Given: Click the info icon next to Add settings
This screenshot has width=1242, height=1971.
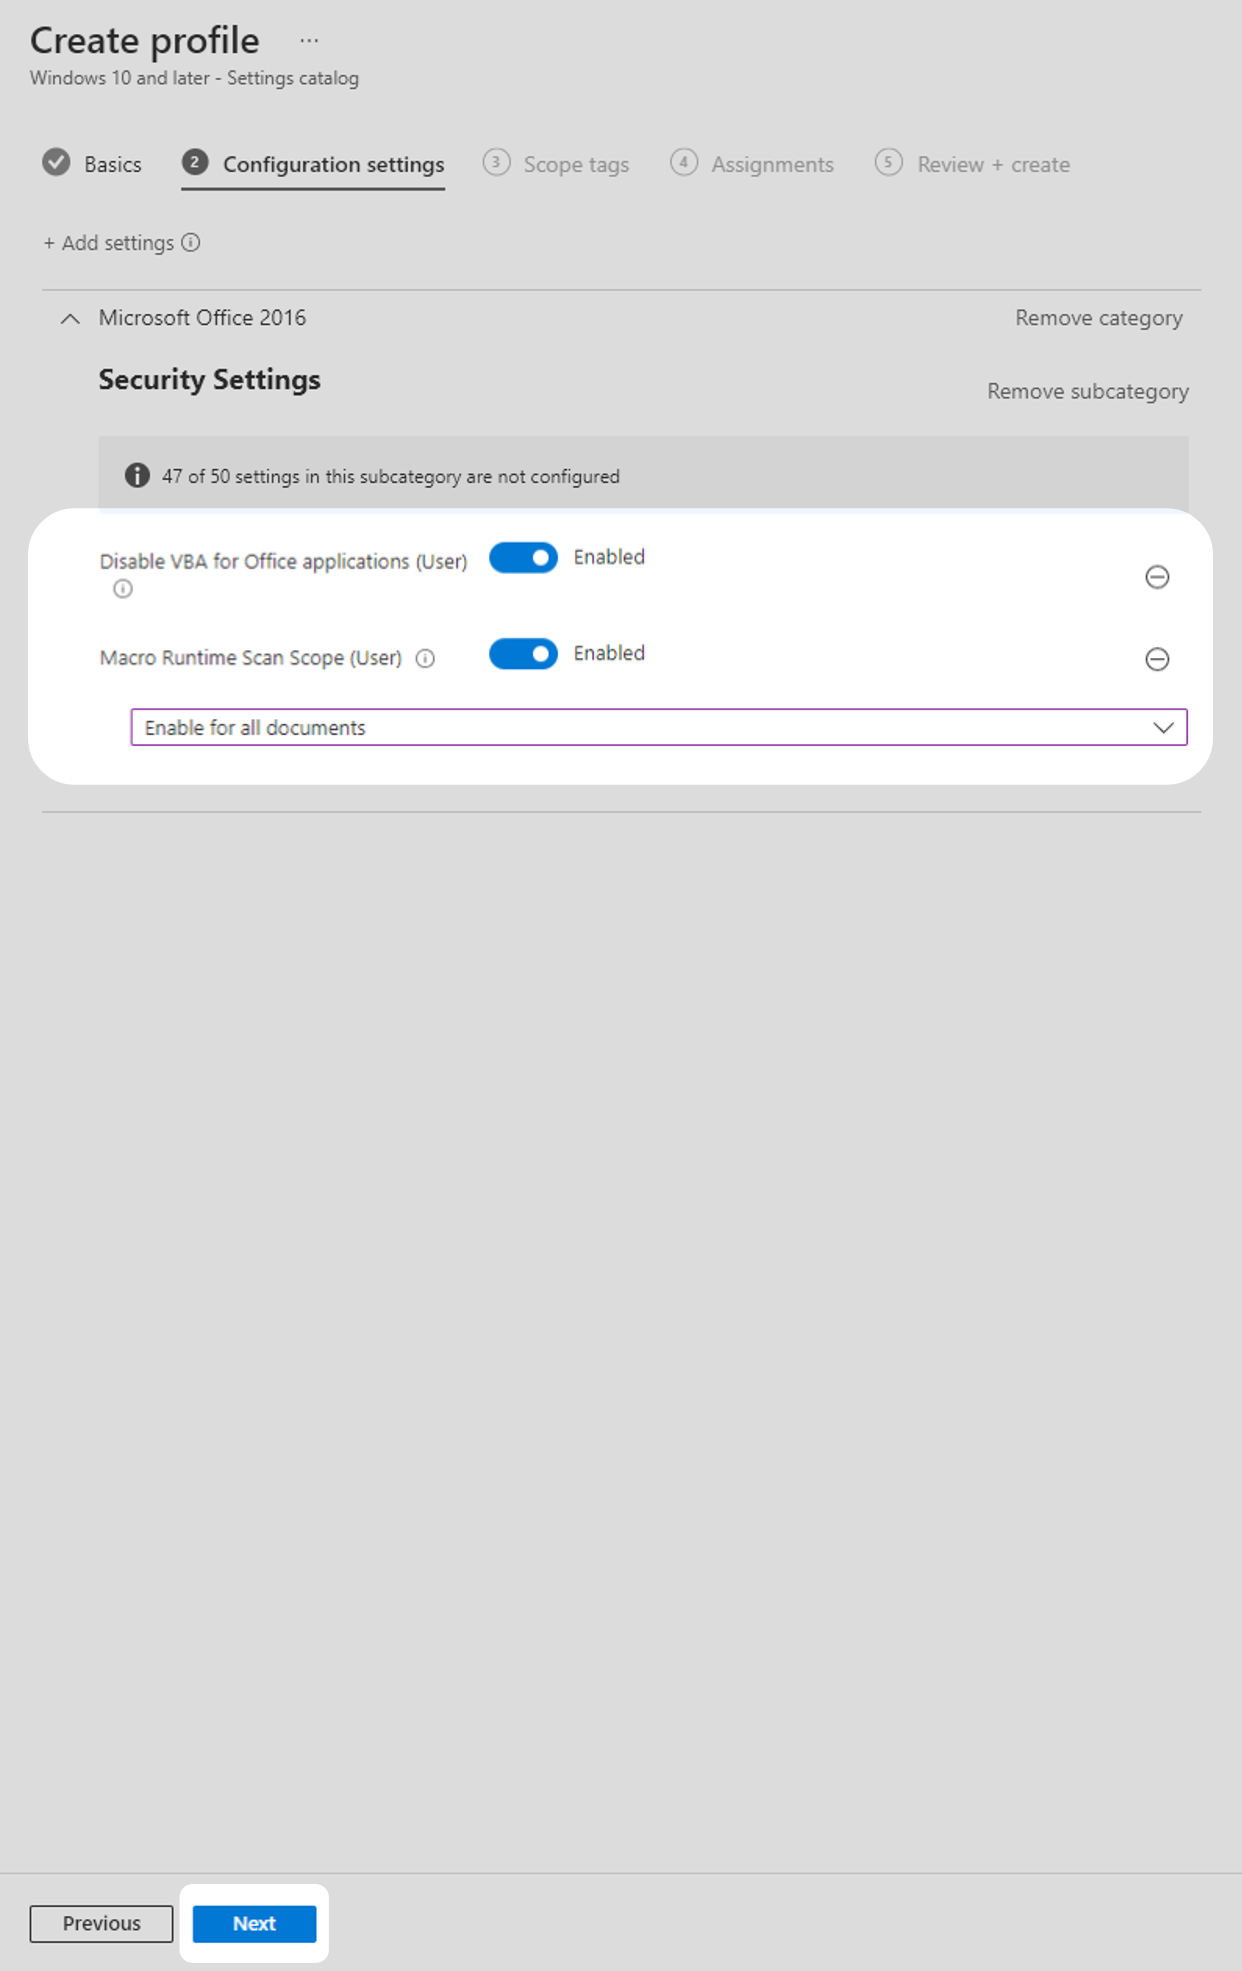Looking at the screenshot, I should [x=192, y=243].
